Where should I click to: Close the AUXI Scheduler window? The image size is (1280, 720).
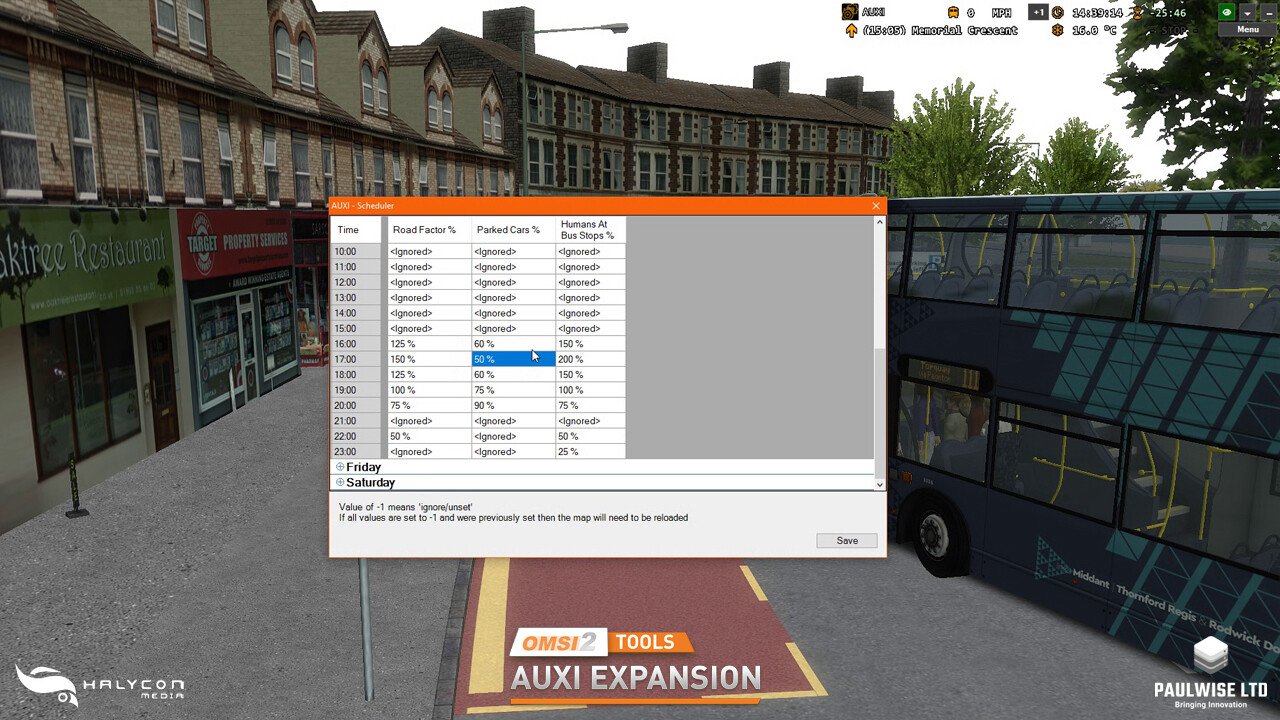coord(876,206)
